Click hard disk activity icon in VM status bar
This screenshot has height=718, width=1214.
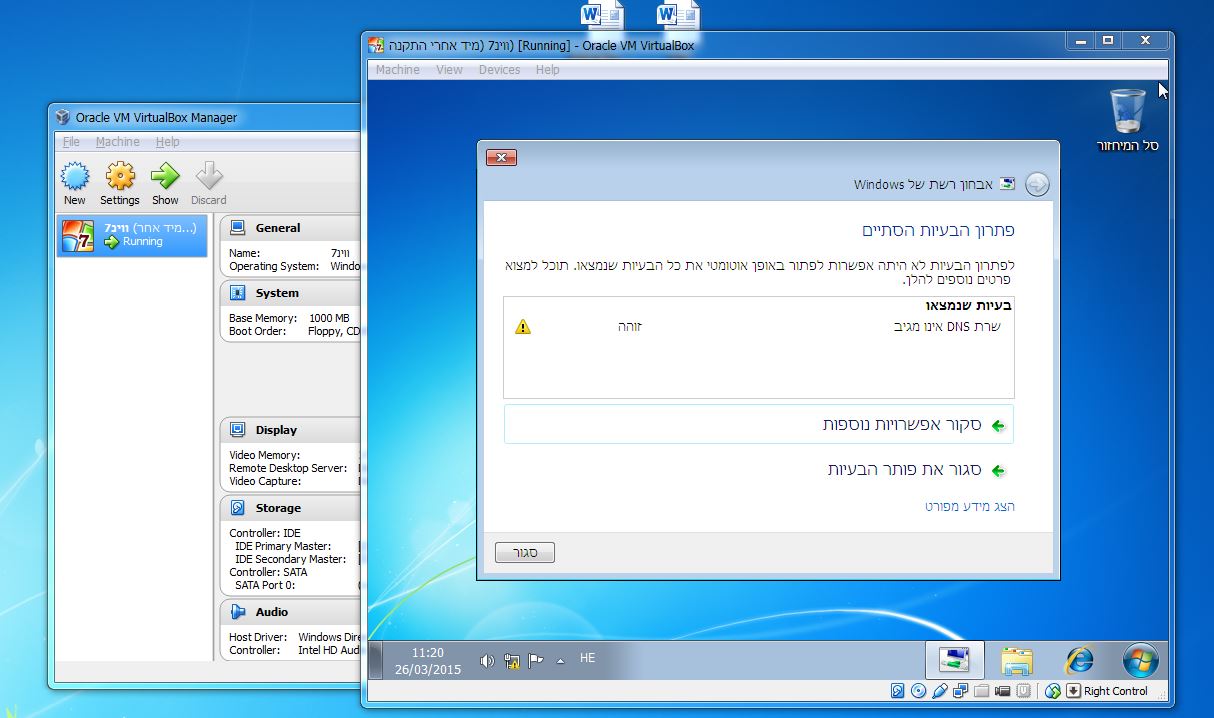tap(897, 691)
